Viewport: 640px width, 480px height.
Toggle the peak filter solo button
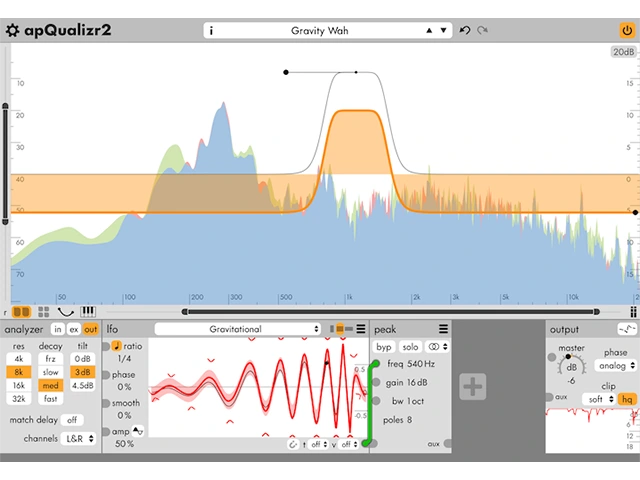point(410,347)
